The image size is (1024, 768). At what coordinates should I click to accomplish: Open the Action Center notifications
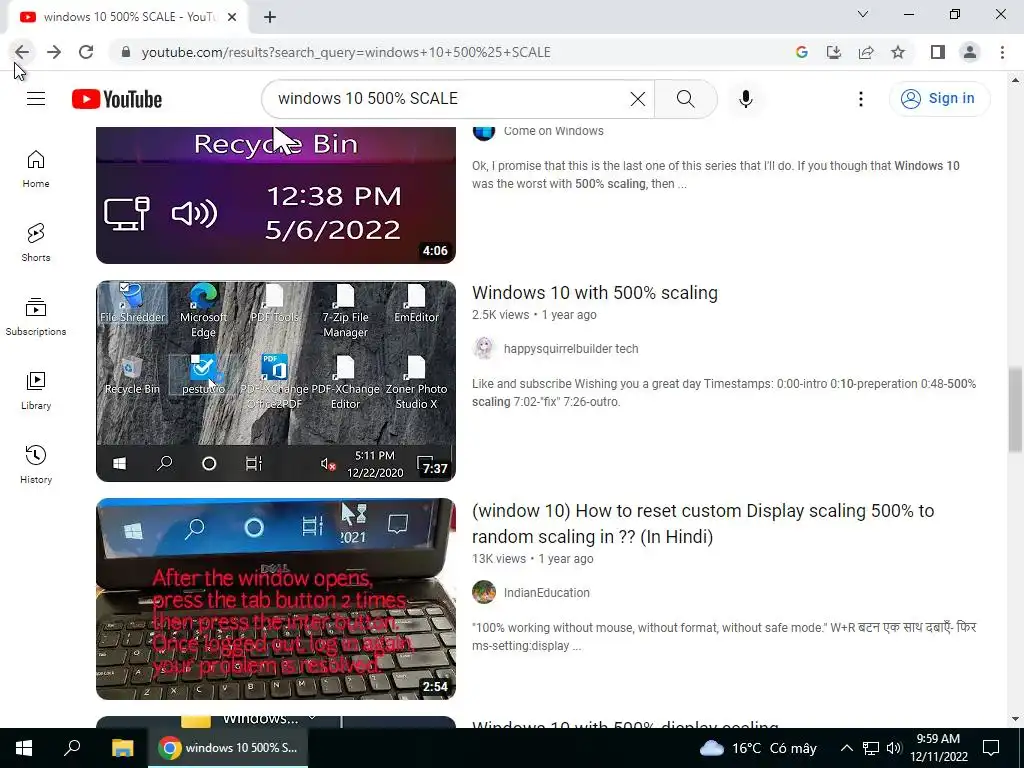[991, 748]
